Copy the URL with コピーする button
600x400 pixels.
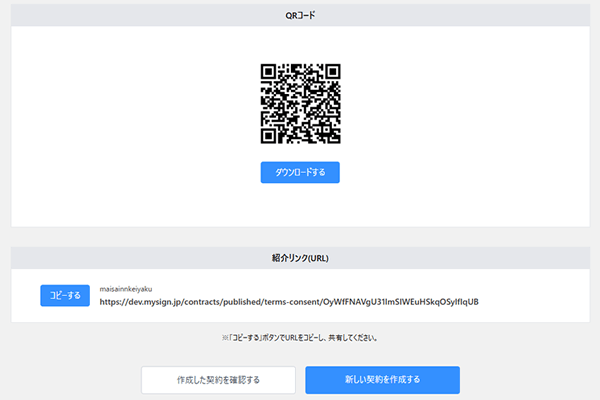coord(65,296)
